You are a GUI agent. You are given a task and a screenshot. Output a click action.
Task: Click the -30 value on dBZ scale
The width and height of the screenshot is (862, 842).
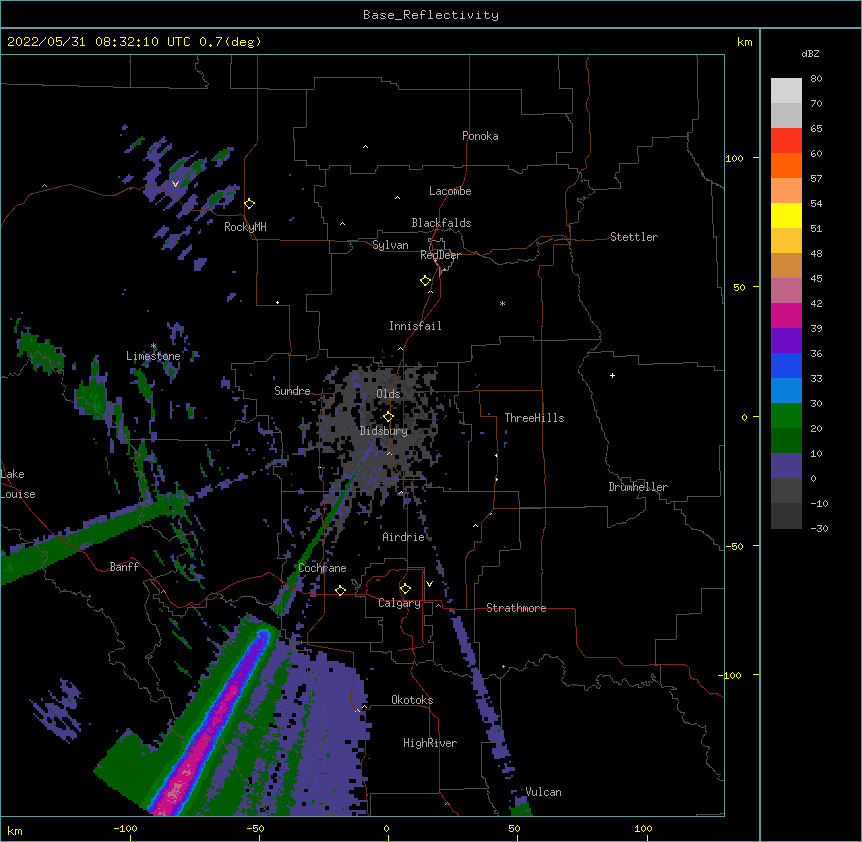[819, 528]
